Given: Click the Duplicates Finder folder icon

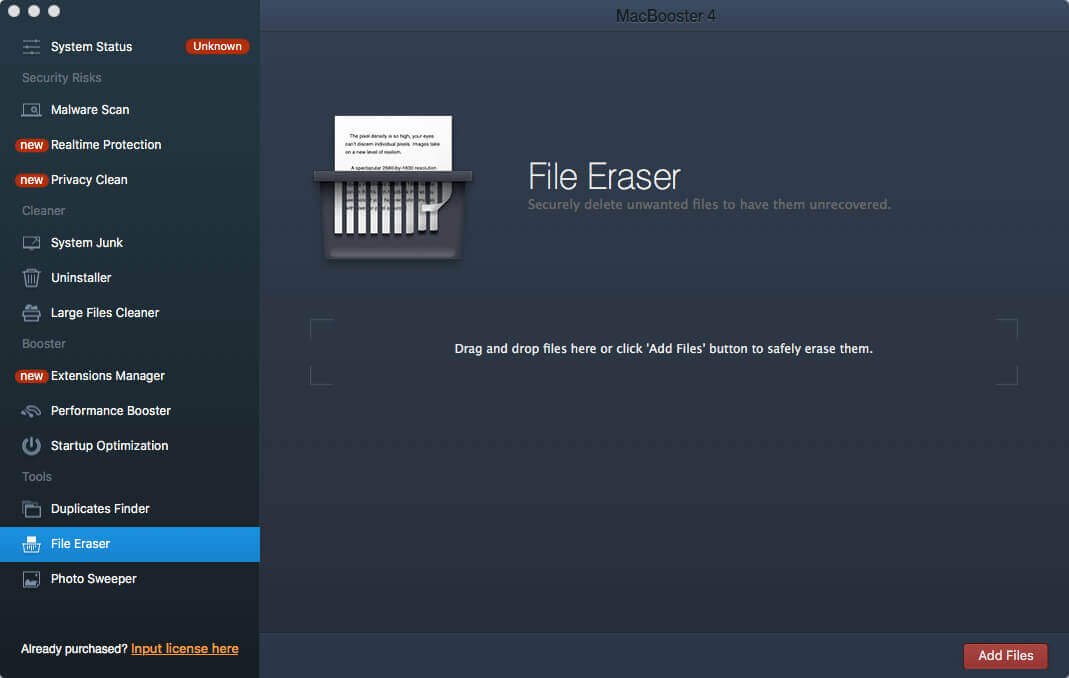Looking at the screenshot, I should 31,509.
